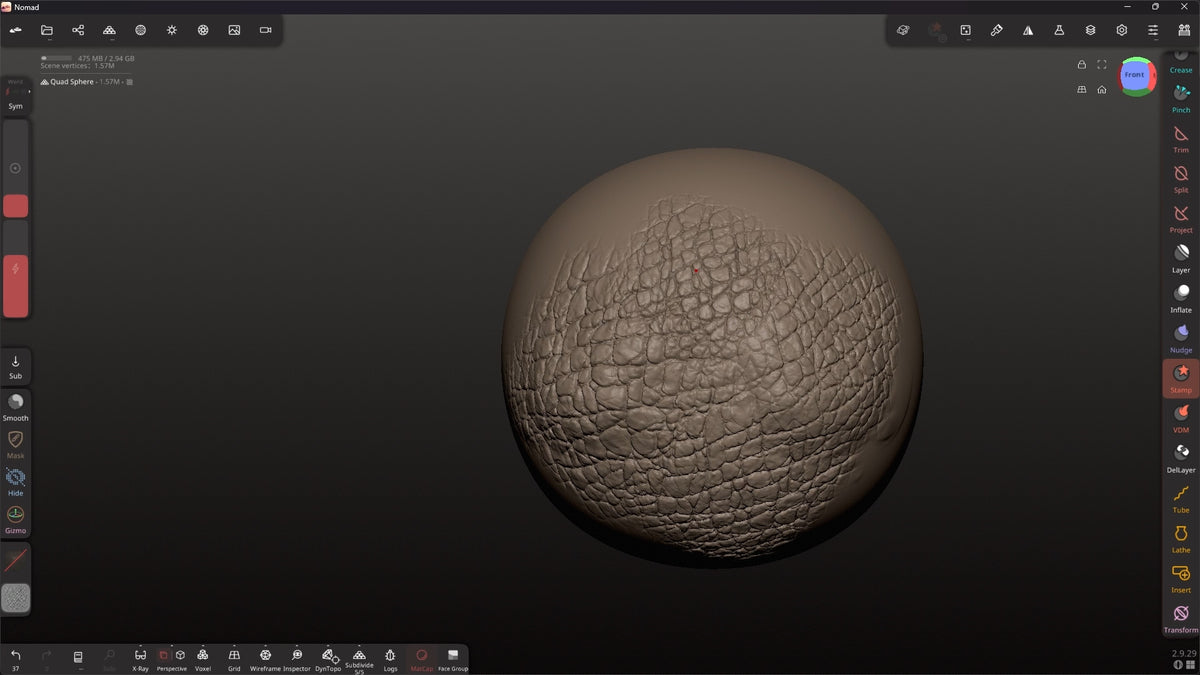
Task: Open the Files folder menu
Action: [47, 30]
